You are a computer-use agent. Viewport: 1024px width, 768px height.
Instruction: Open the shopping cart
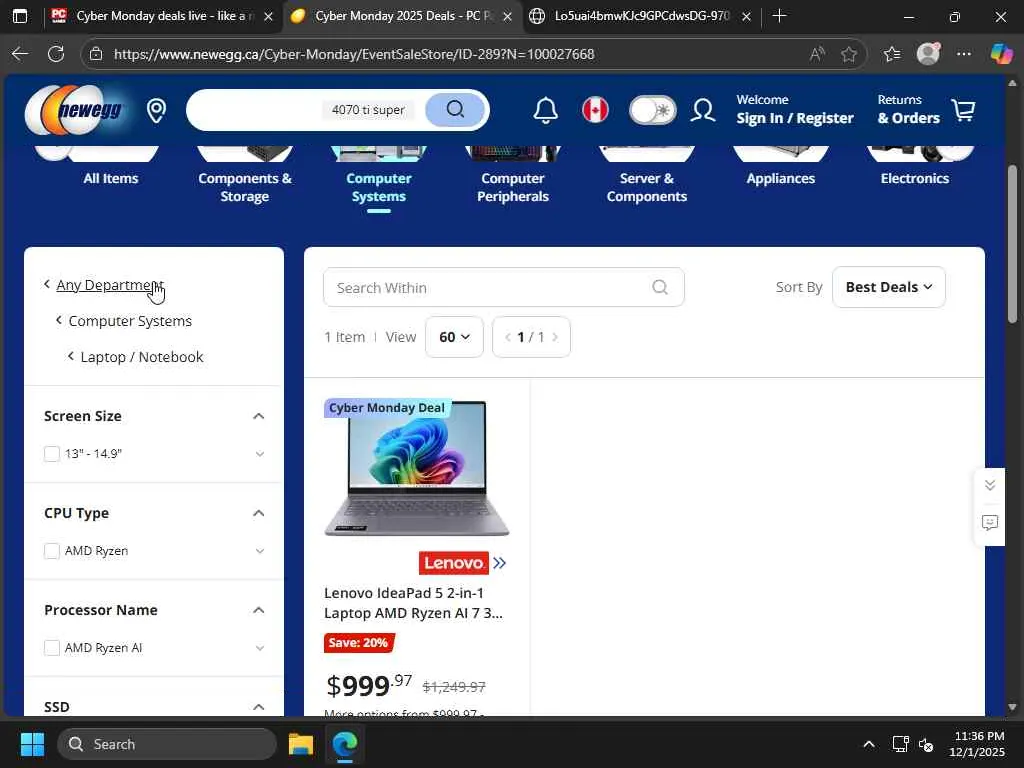tap(963, 110)
